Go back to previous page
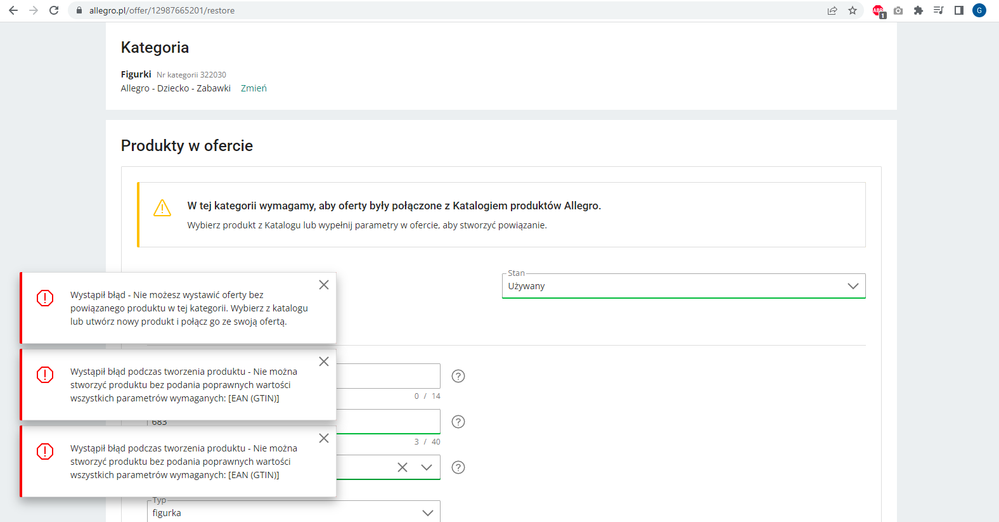999x522 pixels. tap(13, 10)
